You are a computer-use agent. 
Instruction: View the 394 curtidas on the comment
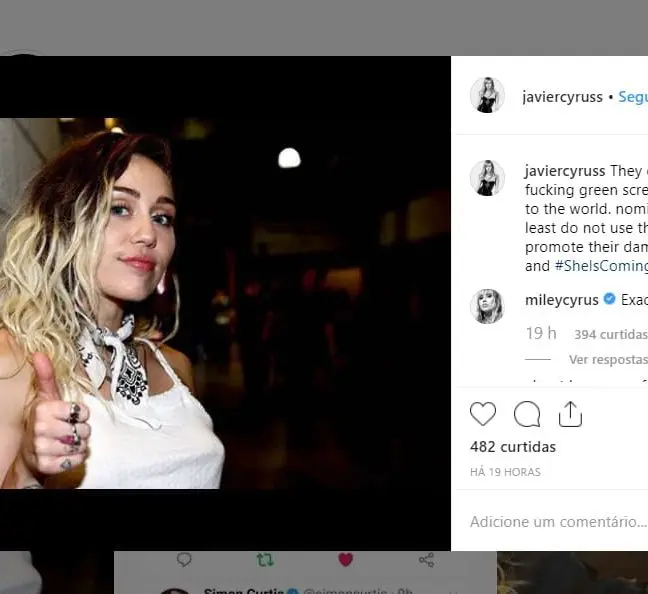pos(610,334)
